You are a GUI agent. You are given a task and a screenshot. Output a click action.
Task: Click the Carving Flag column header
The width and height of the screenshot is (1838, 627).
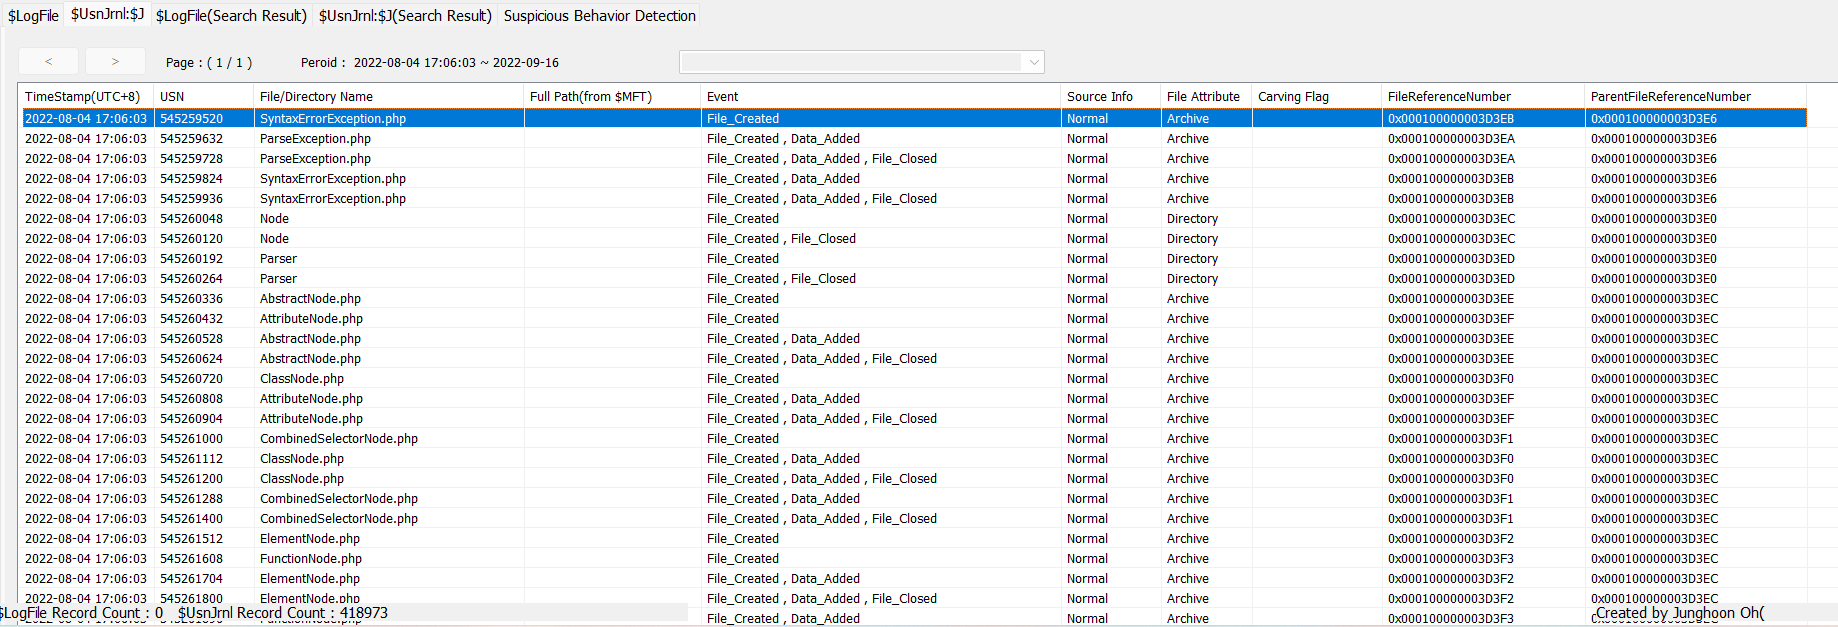point(1293,97)
